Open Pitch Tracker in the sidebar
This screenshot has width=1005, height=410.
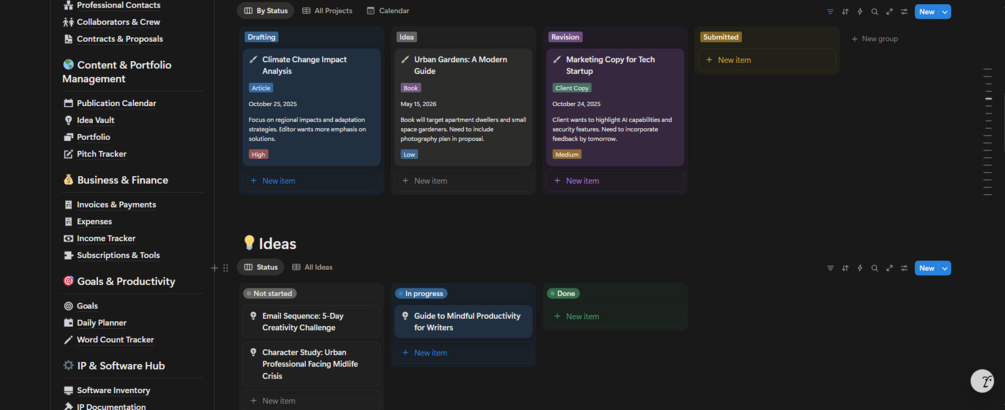pyautogui.click(x=101, y=154)
